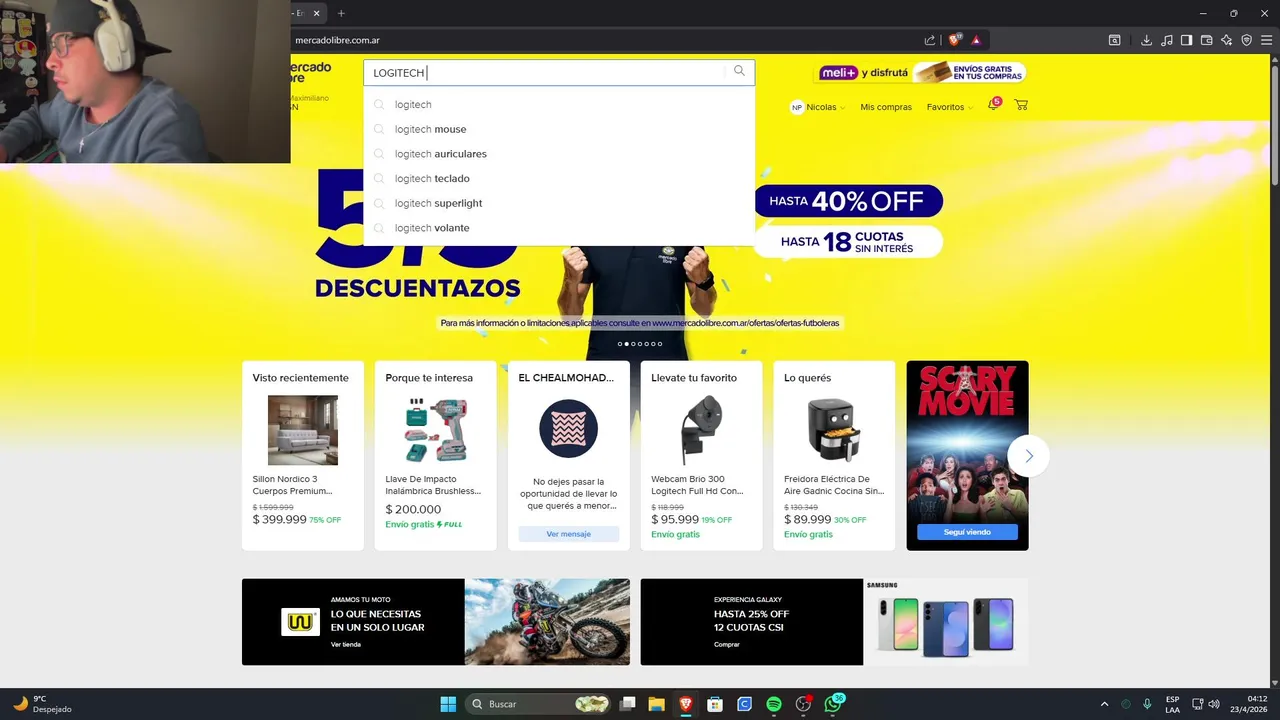This screenshot has width=1280, height=720.
Task: Click the motocross bike image
Action: pyautogui.click(x=547, y=622)
